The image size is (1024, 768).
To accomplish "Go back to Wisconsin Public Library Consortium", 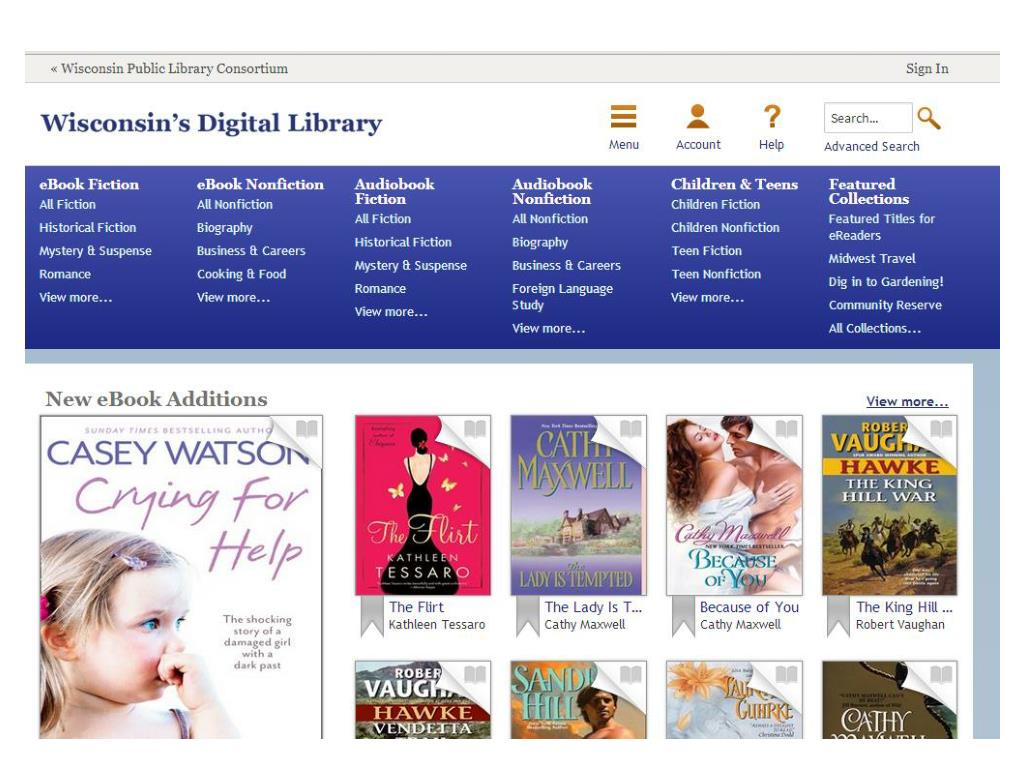I will pos(169,69).
